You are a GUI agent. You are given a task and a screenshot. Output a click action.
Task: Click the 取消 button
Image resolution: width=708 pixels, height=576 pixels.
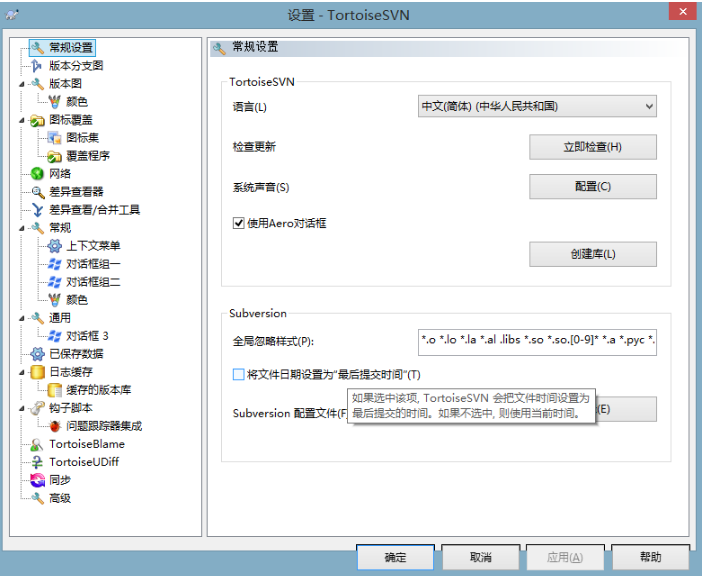point(480,557)
